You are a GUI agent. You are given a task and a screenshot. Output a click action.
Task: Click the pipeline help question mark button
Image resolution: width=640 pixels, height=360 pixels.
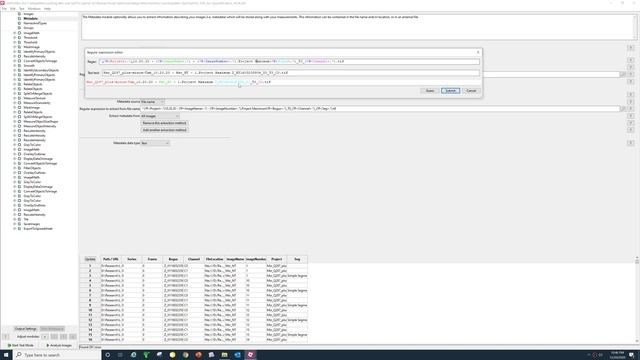click(6, 337)
